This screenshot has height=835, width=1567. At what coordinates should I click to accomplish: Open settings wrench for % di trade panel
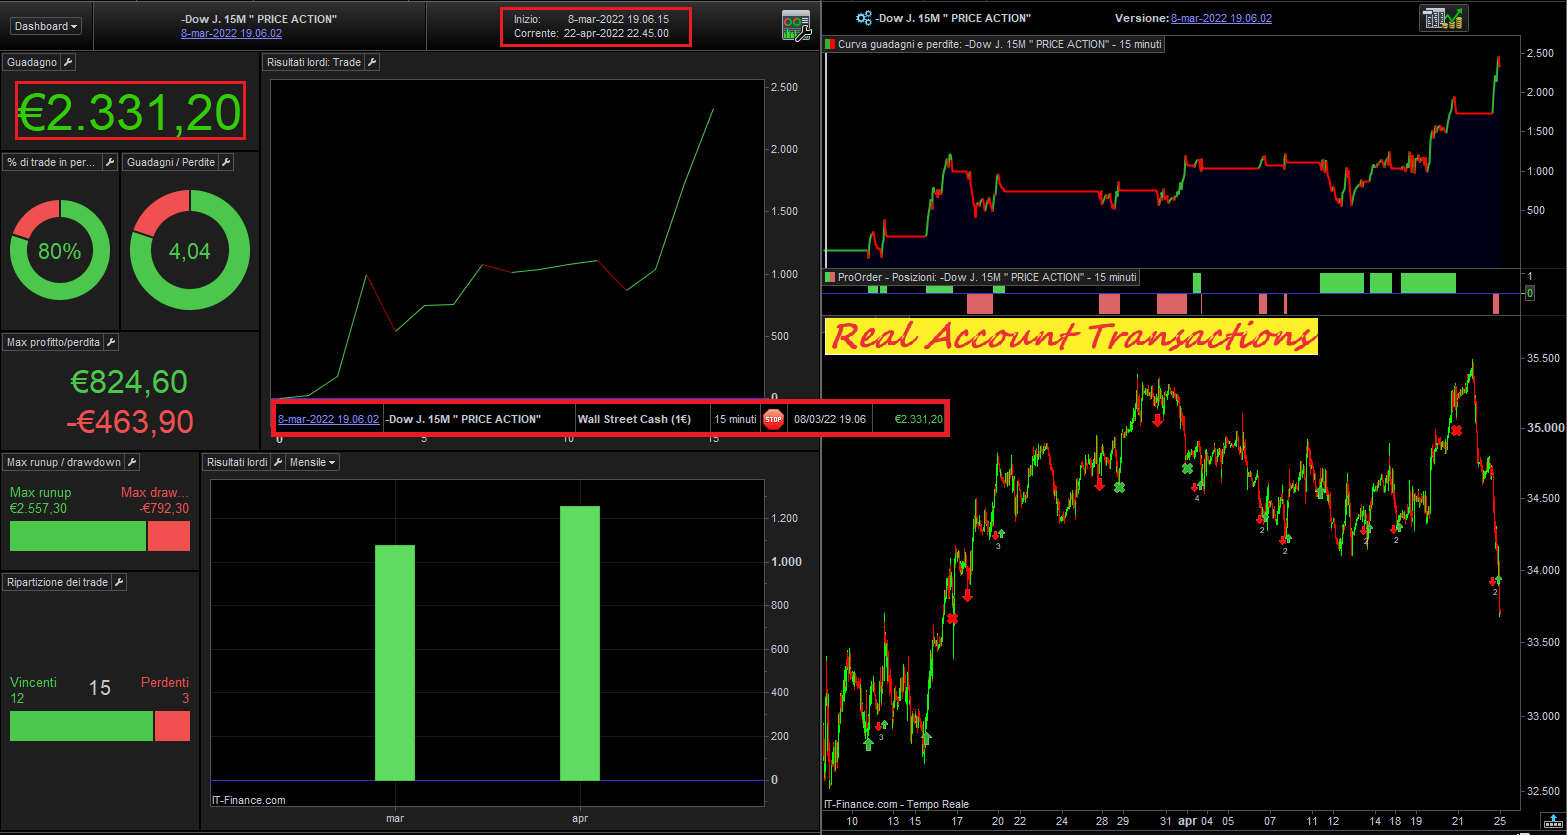(110, 162)
